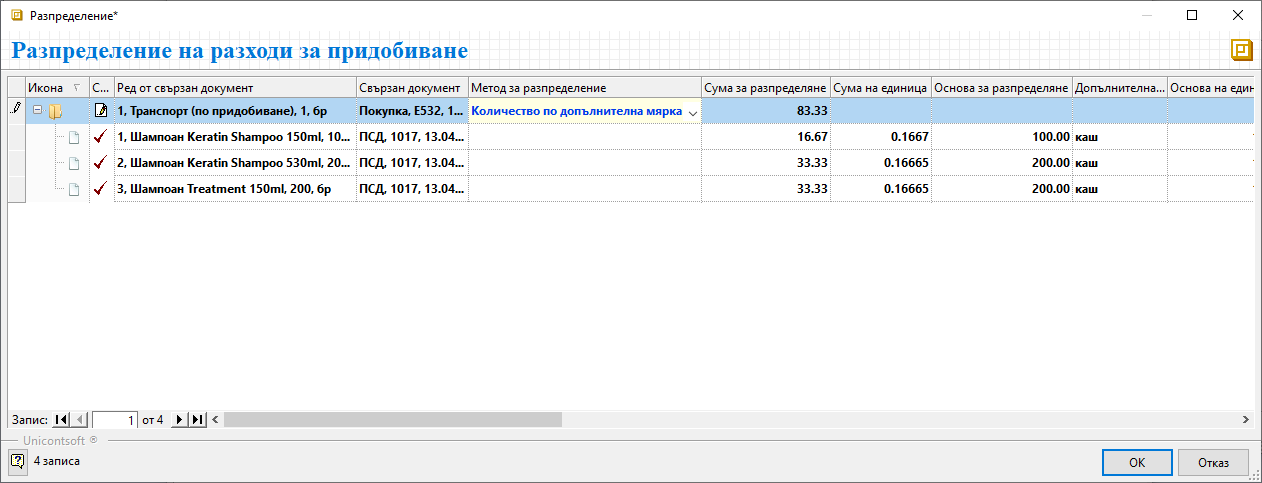Toggle red checkmark for Keratin Shampoo 530ml
The height and width of the screenshot is (483, 1262).
(x=100, y=163)
